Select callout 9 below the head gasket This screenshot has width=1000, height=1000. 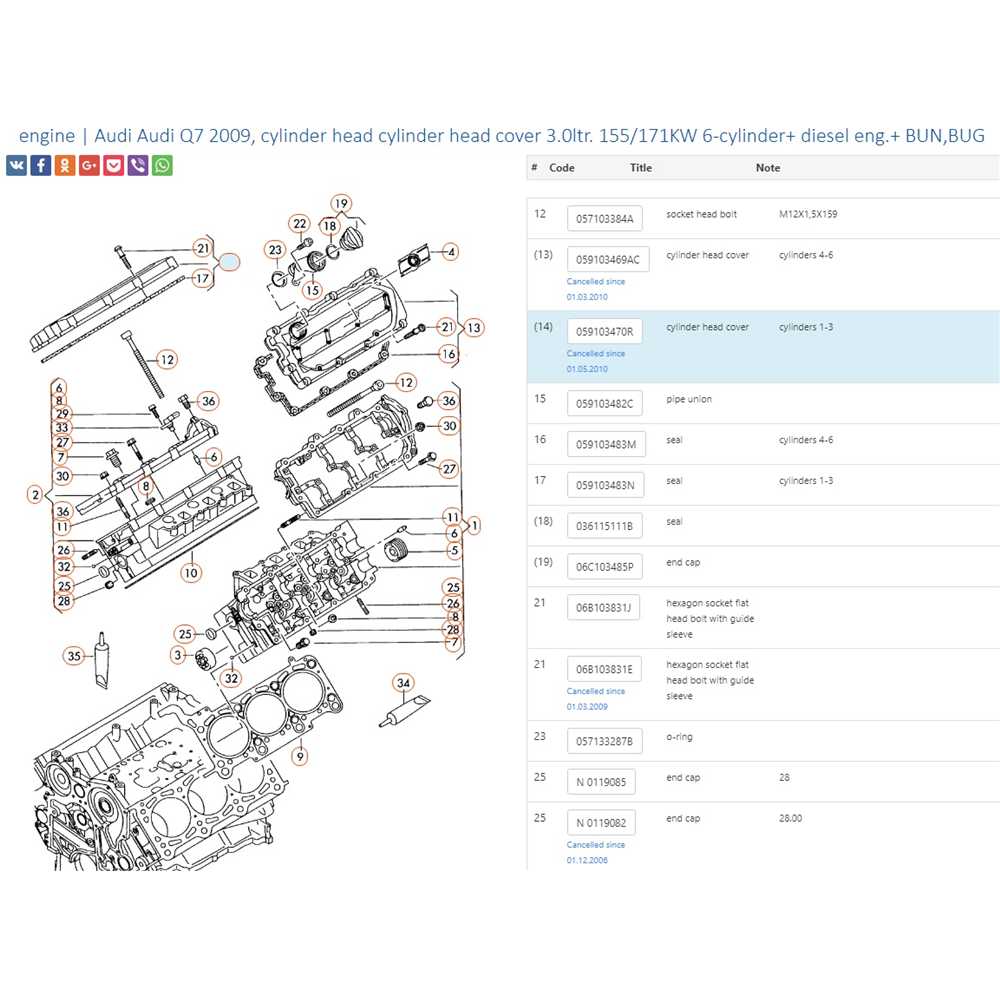[x=300, y=757]
